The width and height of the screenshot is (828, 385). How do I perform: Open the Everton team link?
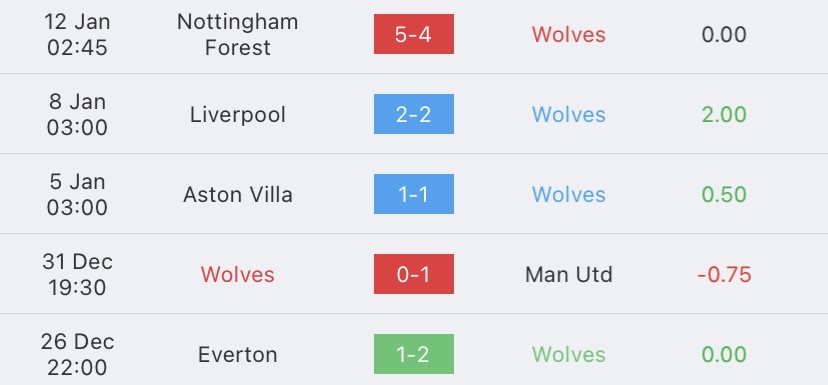click(x=238, y=354)
